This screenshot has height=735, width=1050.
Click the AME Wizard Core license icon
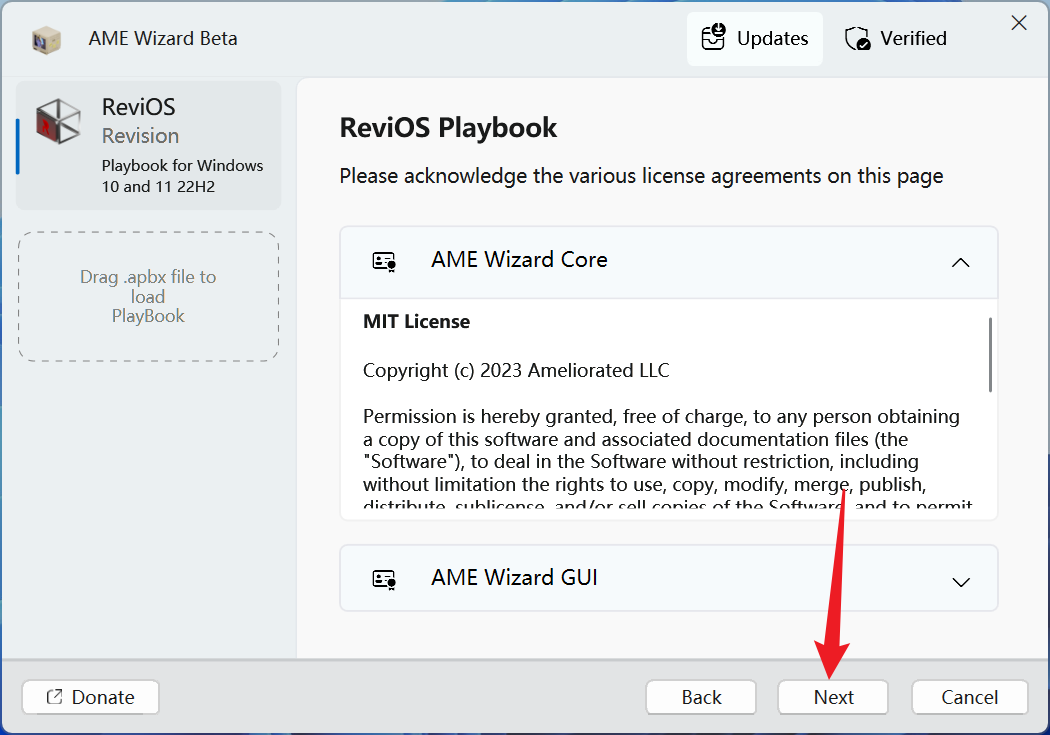point(384,261)
